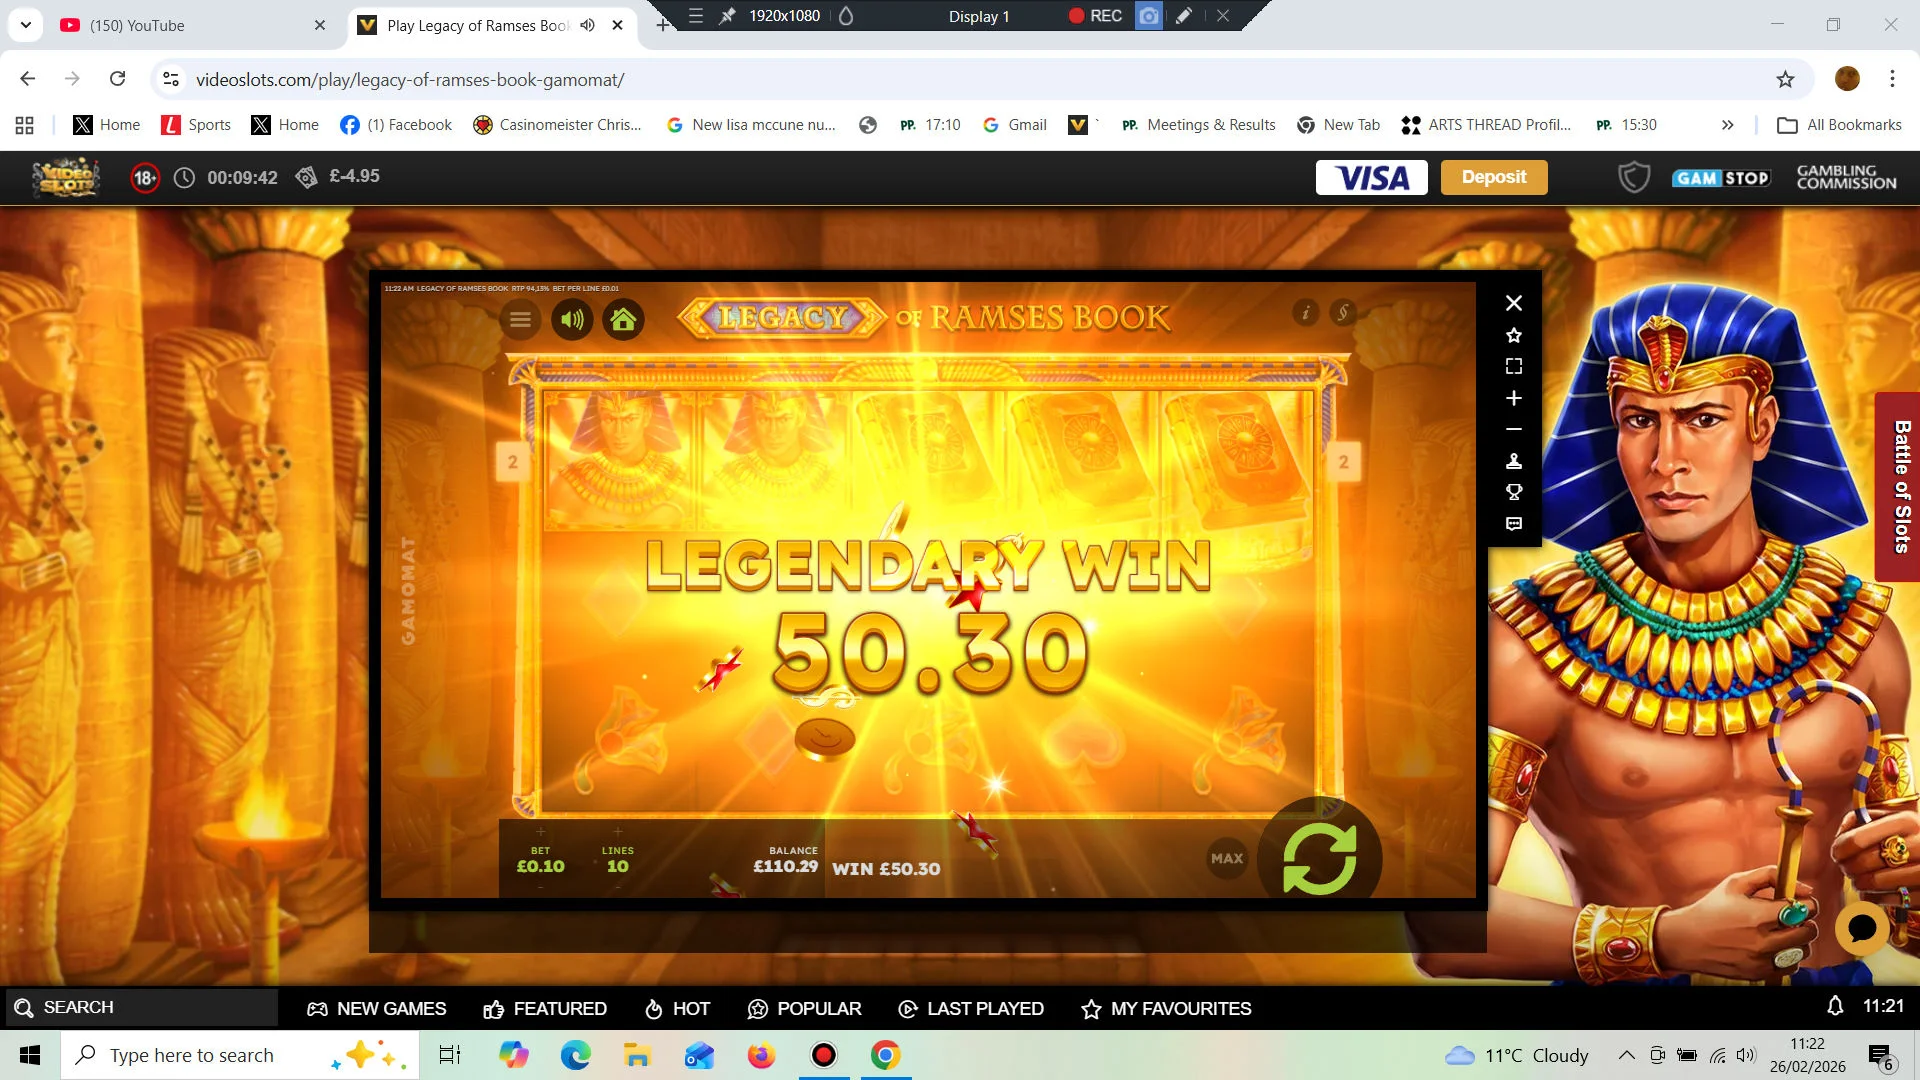Viewport: 1920px width, 1080px height.
Task: Open paytable dollar icon
Action: pyautogui.click(x=1343, y=312)
